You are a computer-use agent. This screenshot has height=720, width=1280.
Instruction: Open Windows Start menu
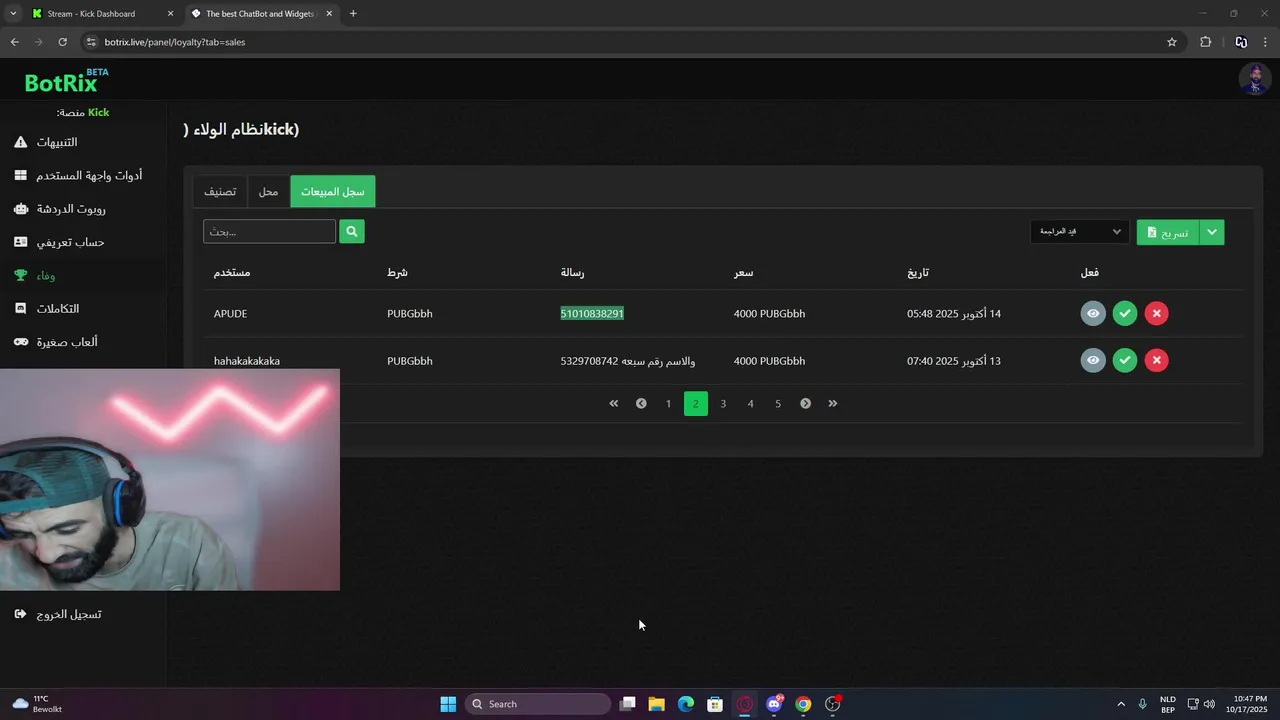448,704
